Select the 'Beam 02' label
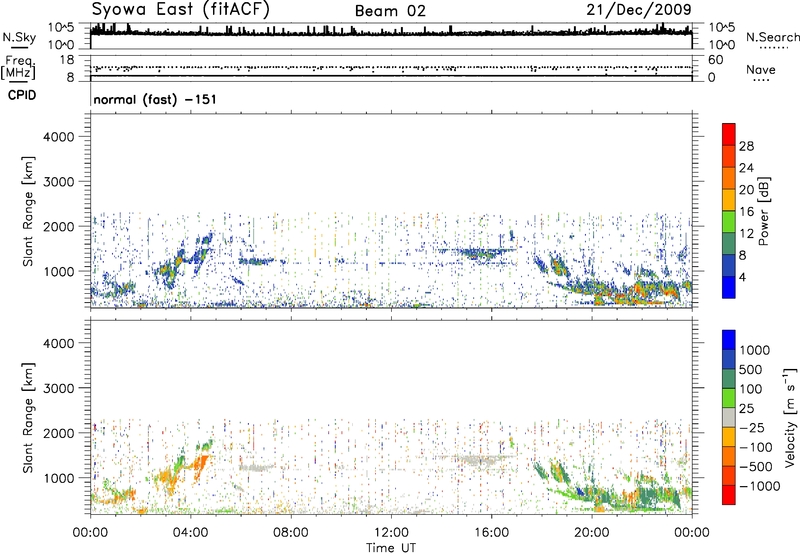 [x=390, y=11]
